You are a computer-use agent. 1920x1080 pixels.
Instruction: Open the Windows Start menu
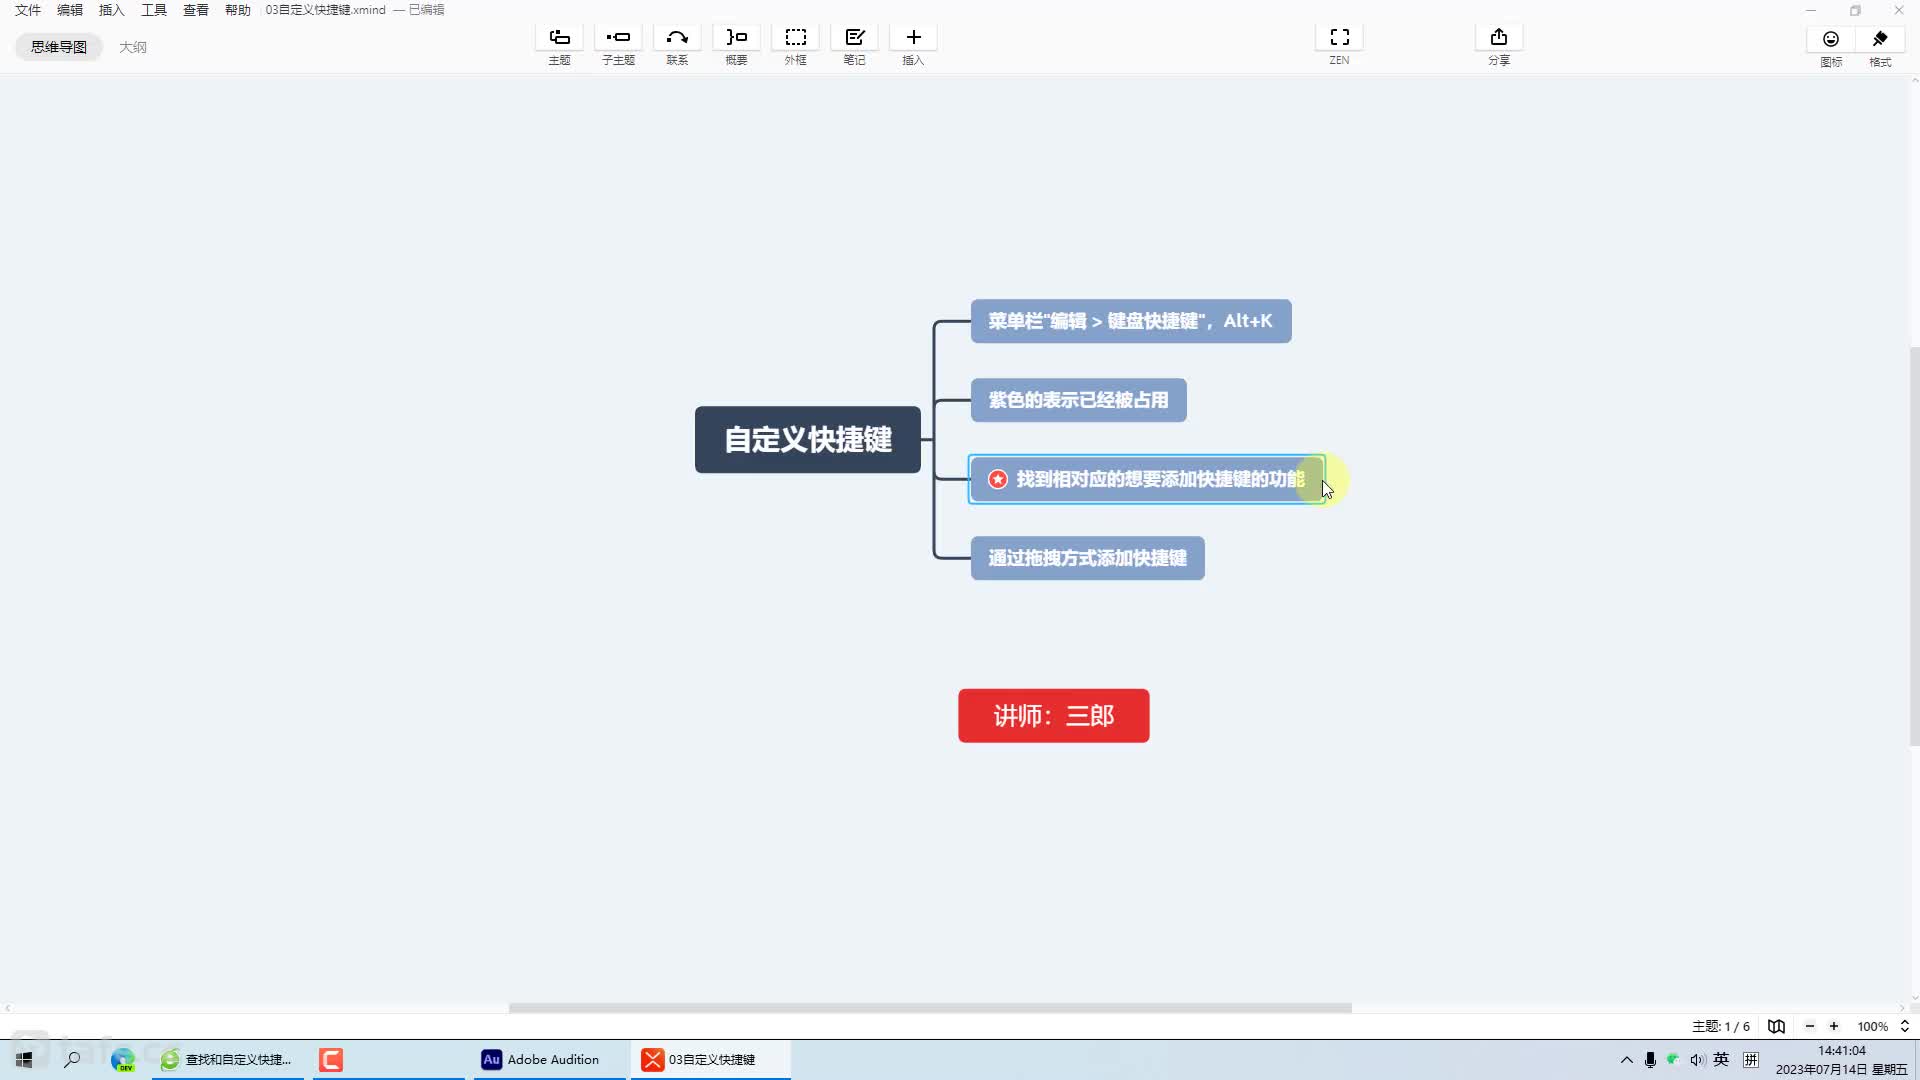(x=24, y=1059)
